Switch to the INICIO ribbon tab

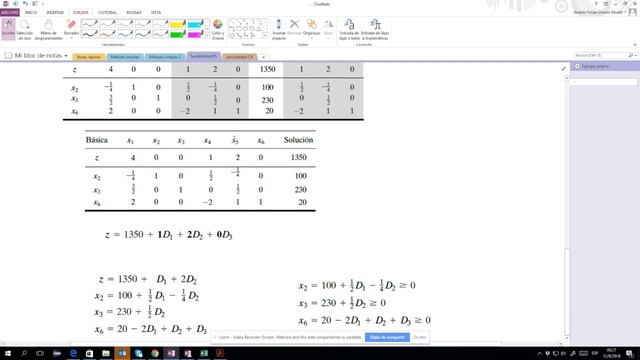click(x=31, y=13)
